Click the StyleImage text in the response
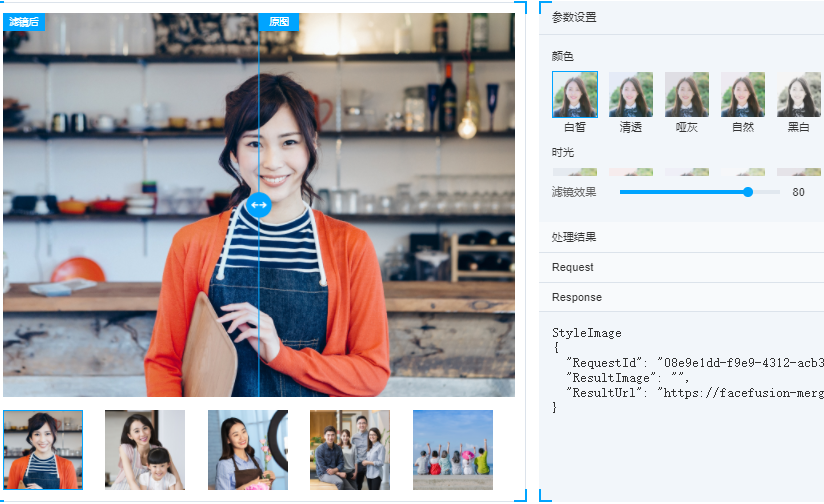 (x=586, y=333)
